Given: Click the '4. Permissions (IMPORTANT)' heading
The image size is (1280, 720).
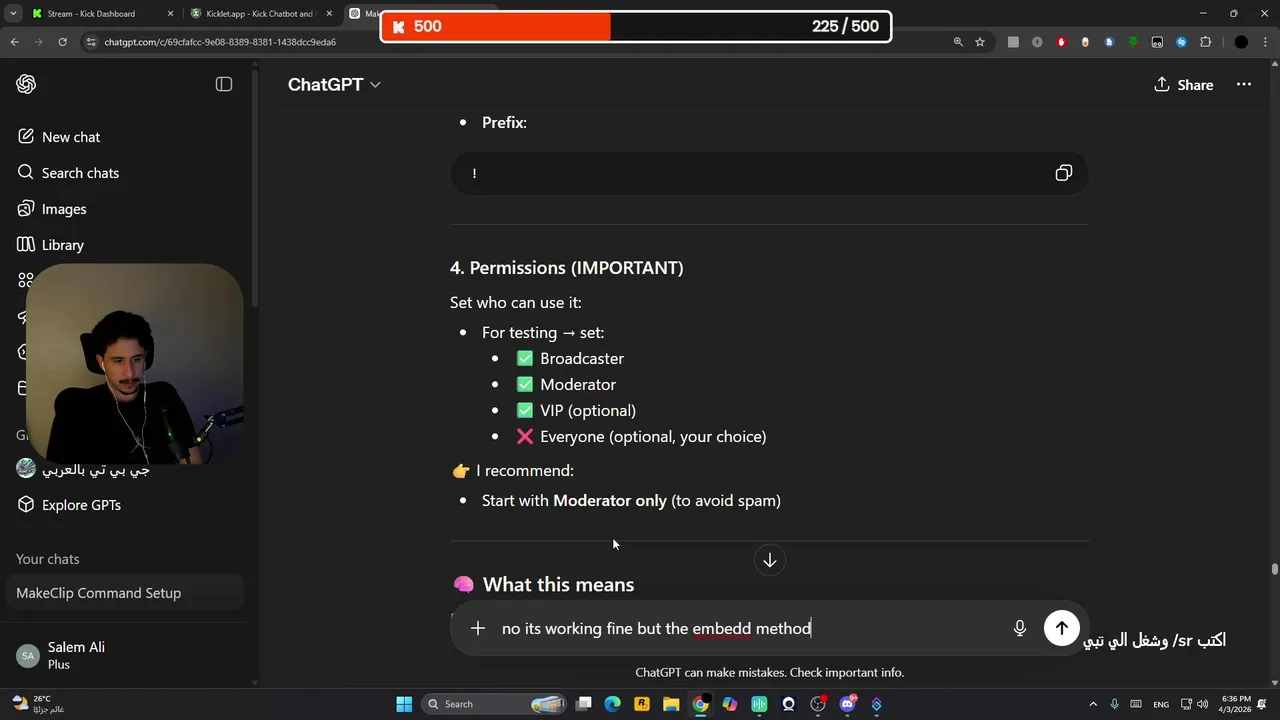Looking at the screenshot, I should point(567,268).
